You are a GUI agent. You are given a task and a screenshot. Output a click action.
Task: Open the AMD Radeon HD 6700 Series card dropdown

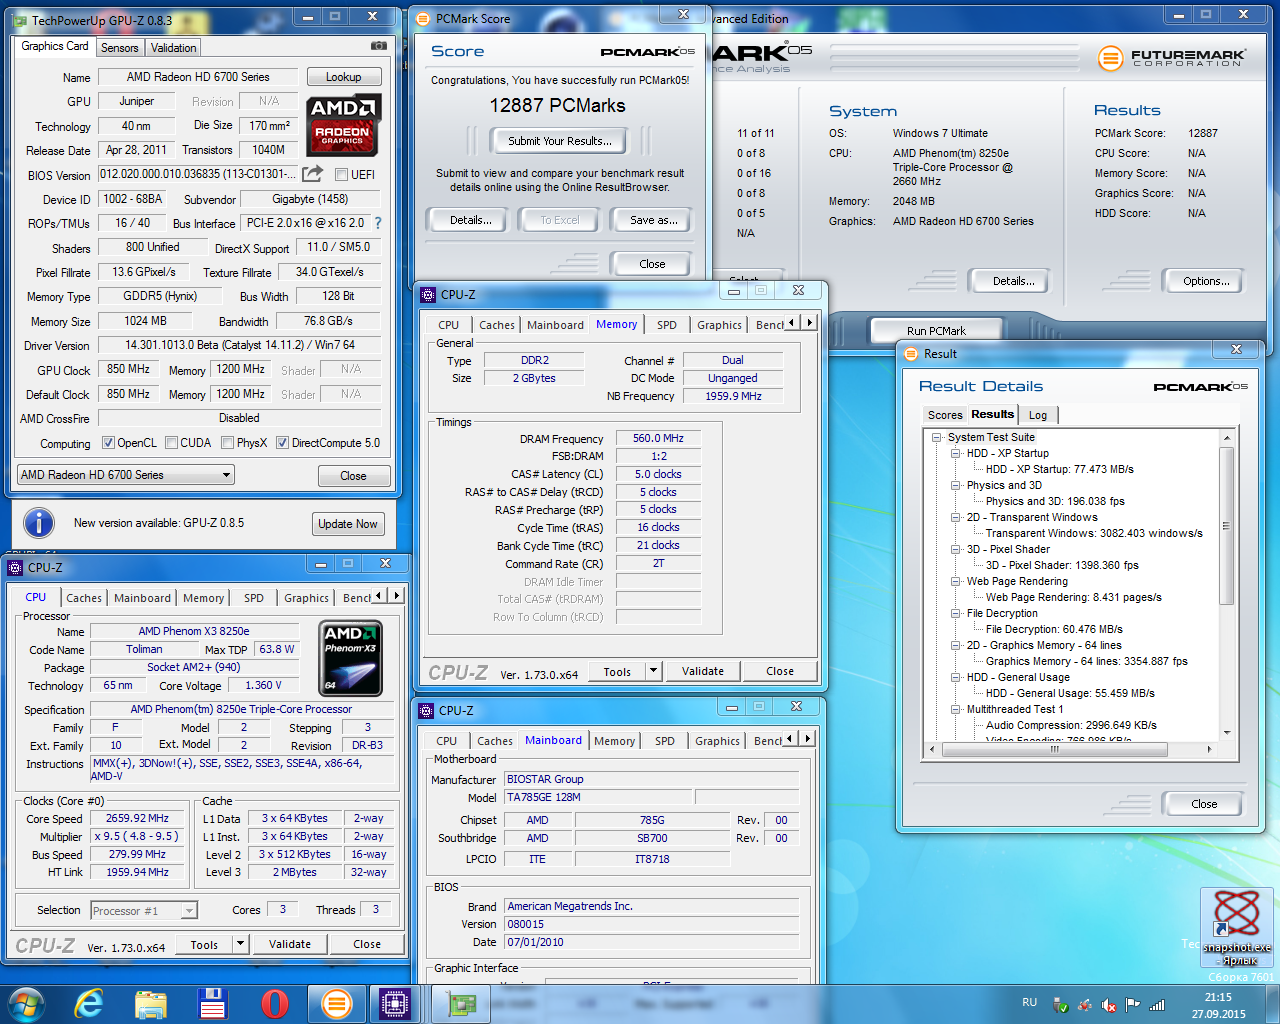[x=126, y=475]
